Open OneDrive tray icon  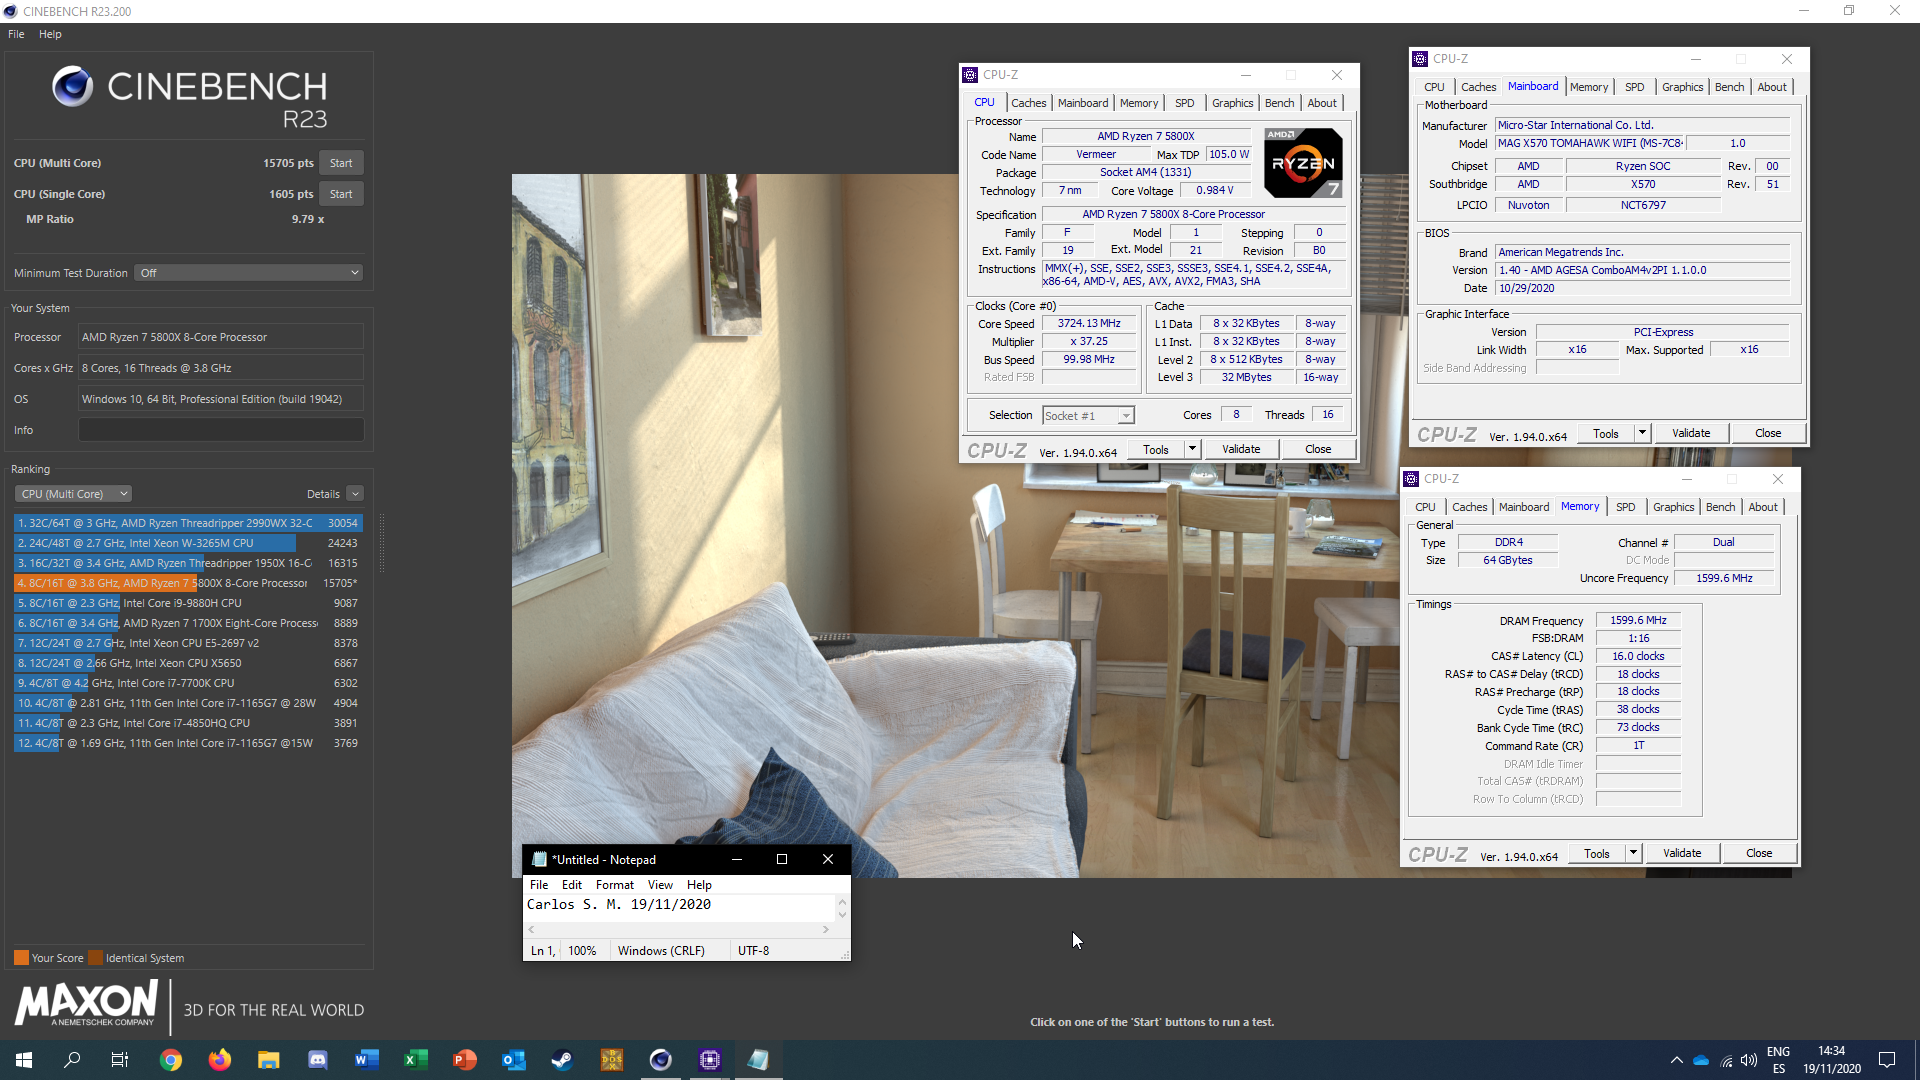(1701, 1061)
